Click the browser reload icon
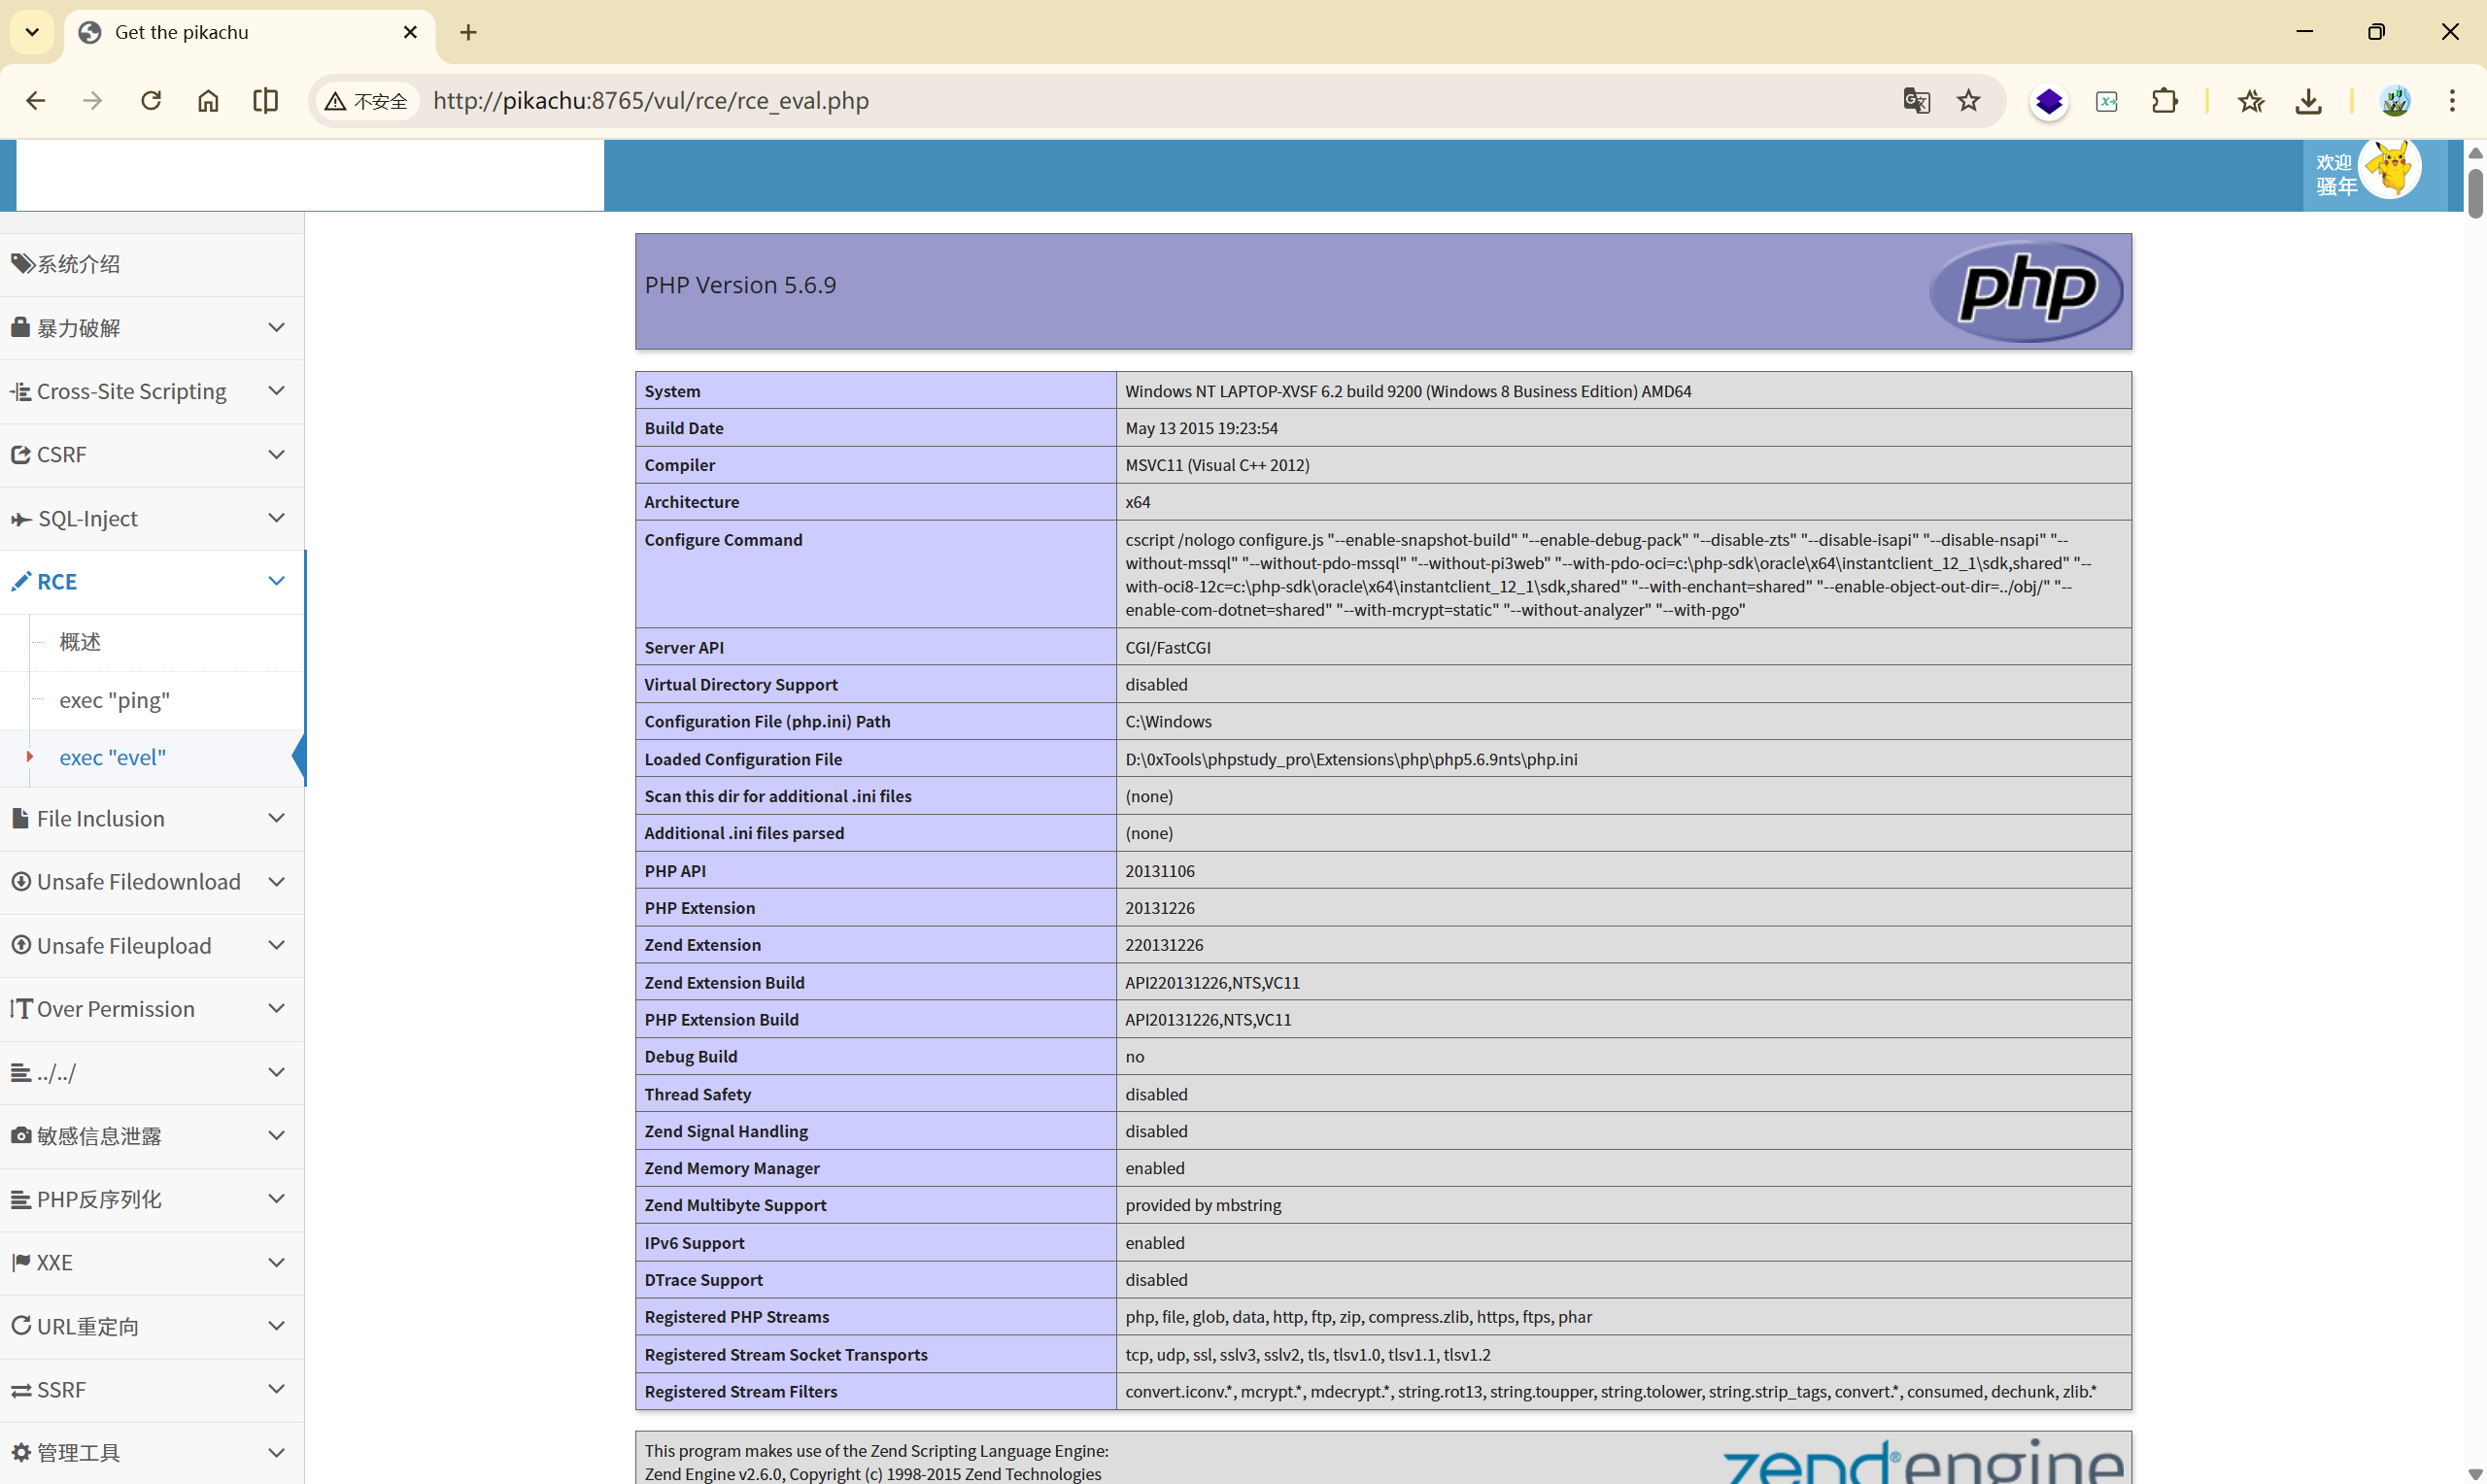Screen dimensions: 2487x1484 click(151, 101)
